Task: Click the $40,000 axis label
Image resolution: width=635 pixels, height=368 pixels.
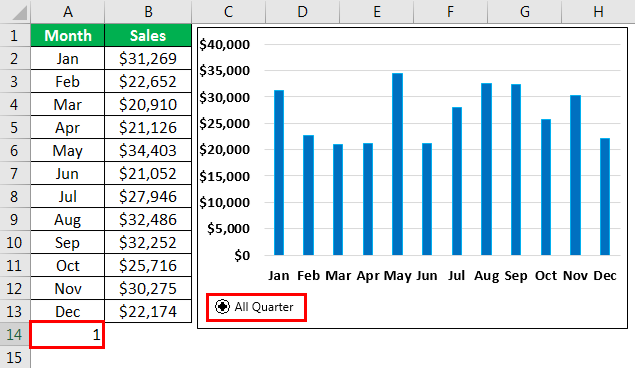Action: pos(224,44)
